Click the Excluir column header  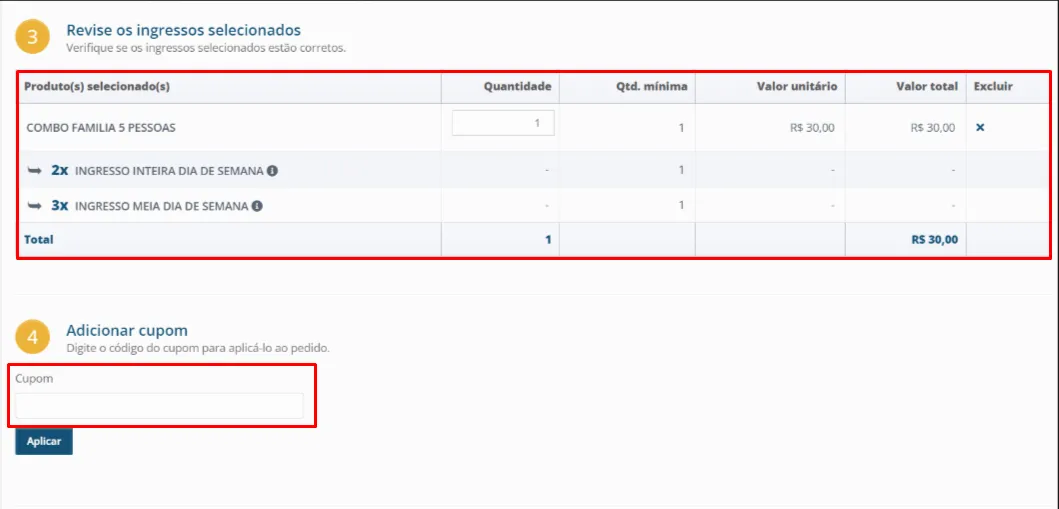(x=993, y=86)
